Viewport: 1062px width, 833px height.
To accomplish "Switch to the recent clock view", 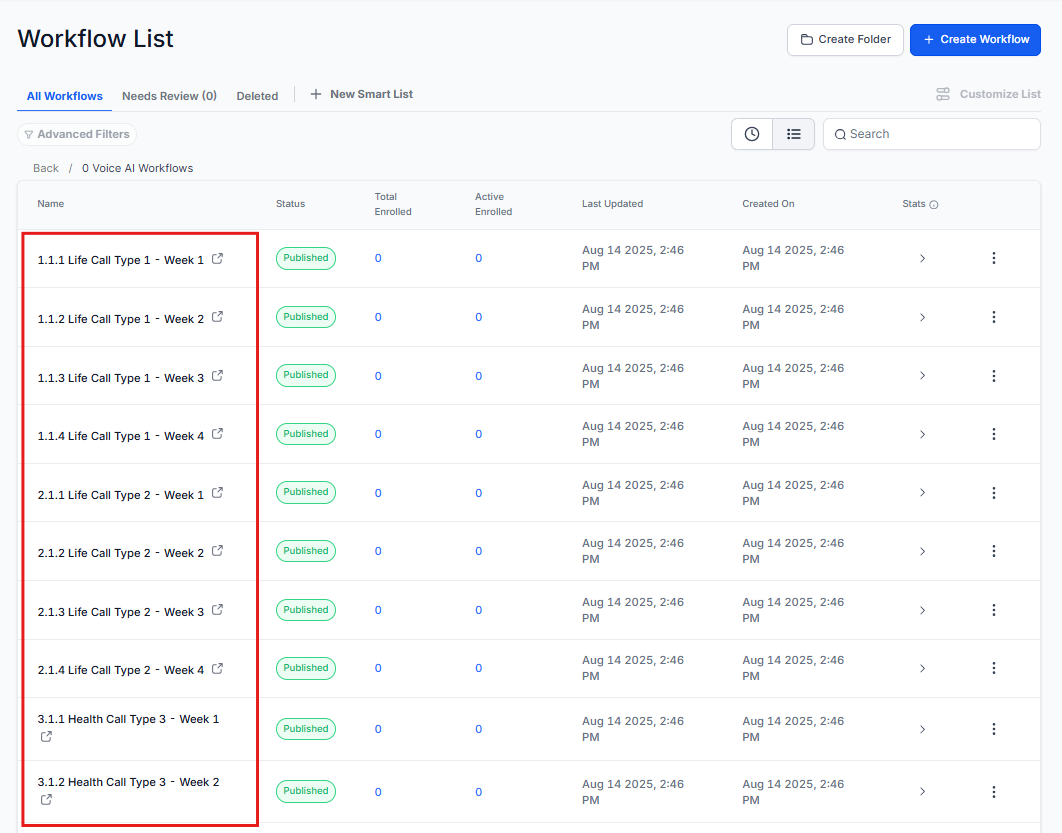I will (752, 134).
